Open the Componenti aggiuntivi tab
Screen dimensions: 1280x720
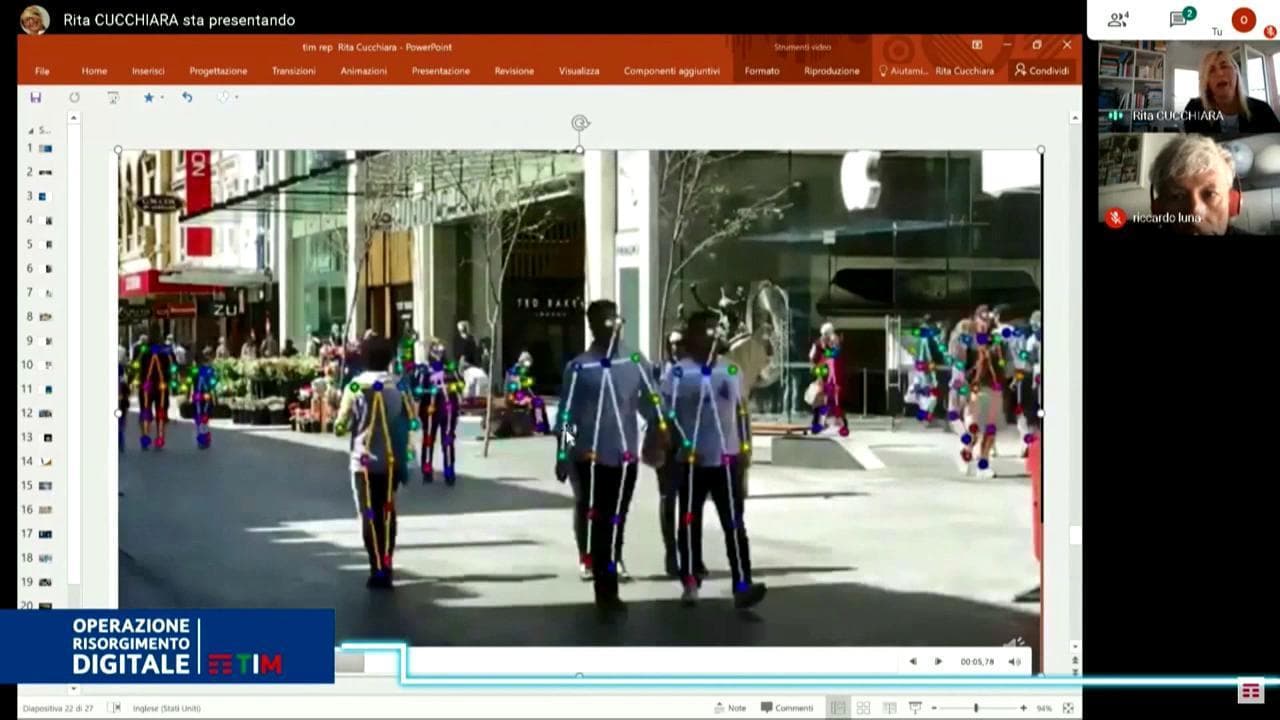672,71
